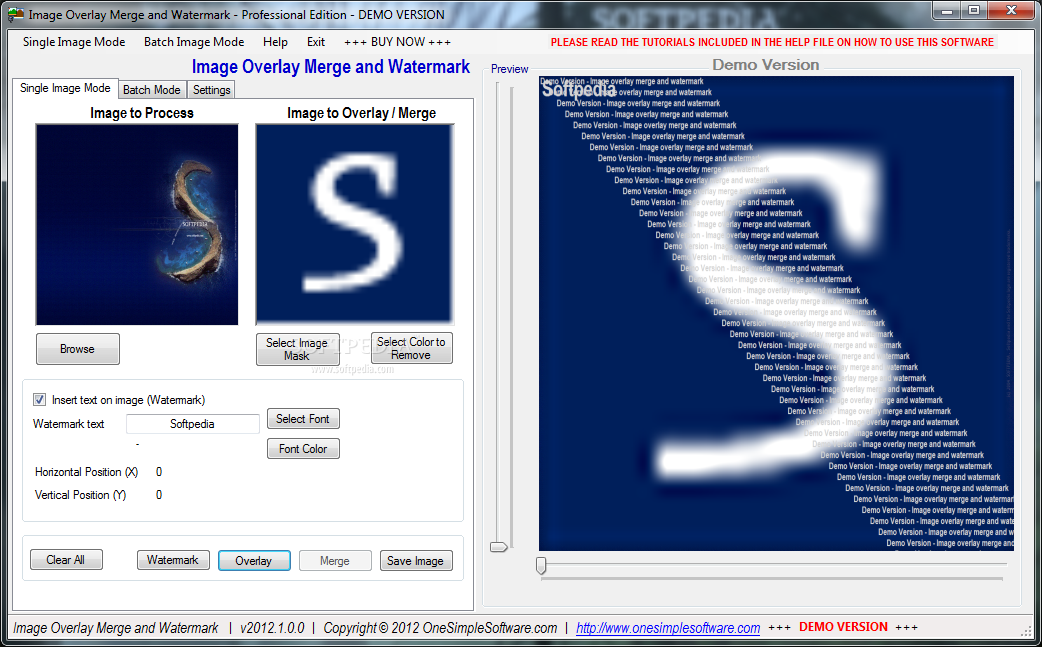Open the onesimplesoftware.com link

point(668,628)
